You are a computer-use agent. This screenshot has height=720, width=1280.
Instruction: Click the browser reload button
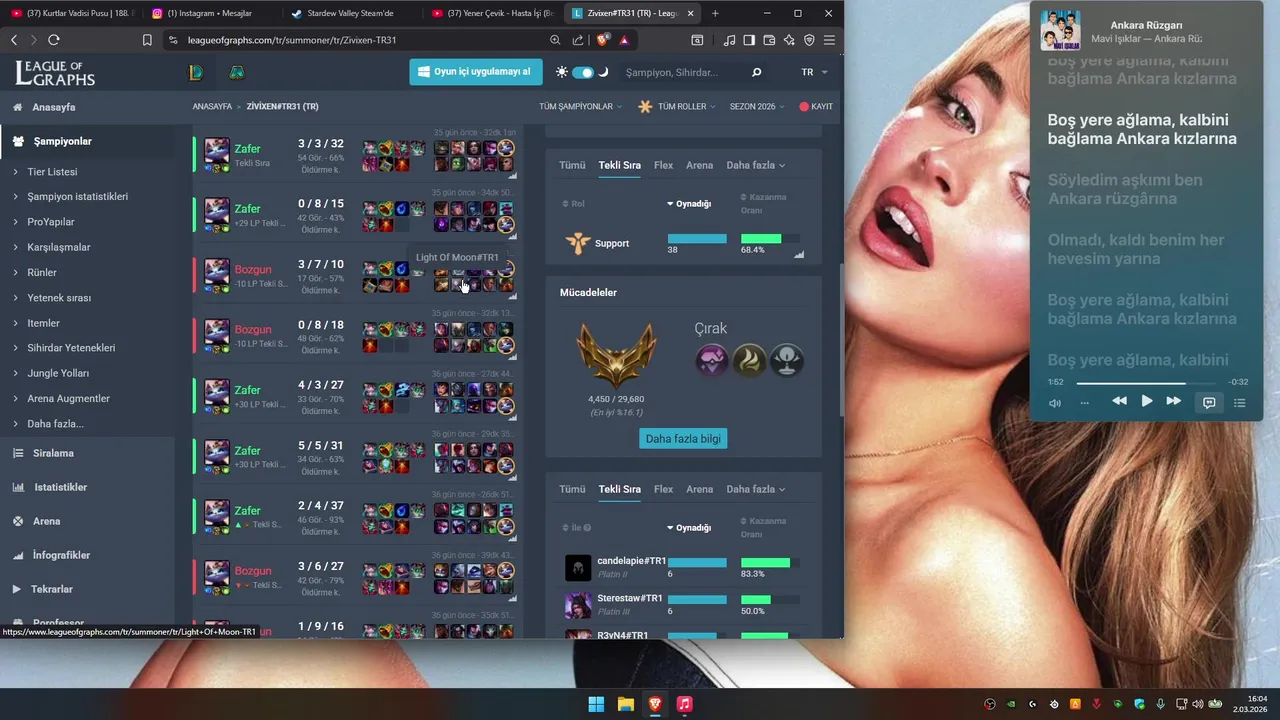[54, 40]
